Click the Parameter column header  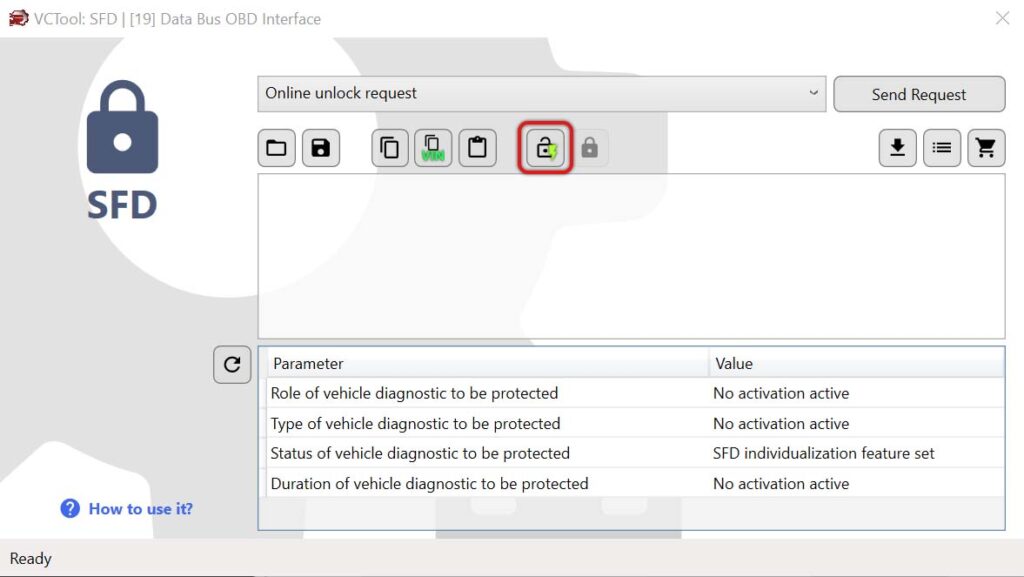coord(485,364)
